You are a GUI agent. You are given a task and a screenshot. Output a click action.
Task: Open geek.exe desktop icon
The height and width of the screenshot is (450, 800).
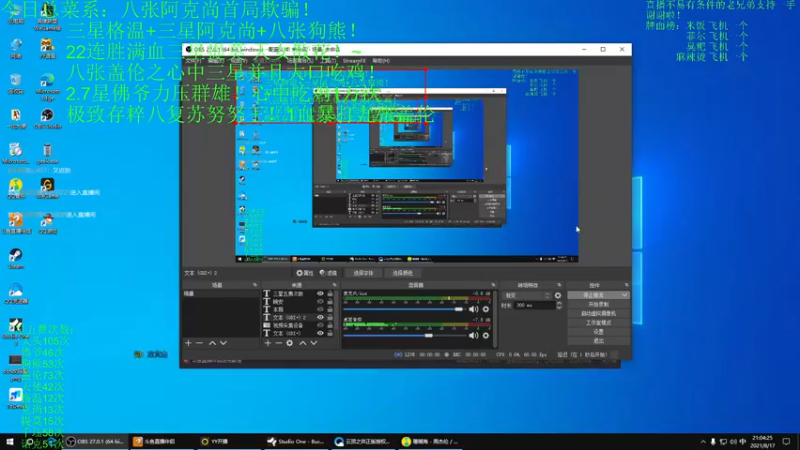[x=47, y=154]
